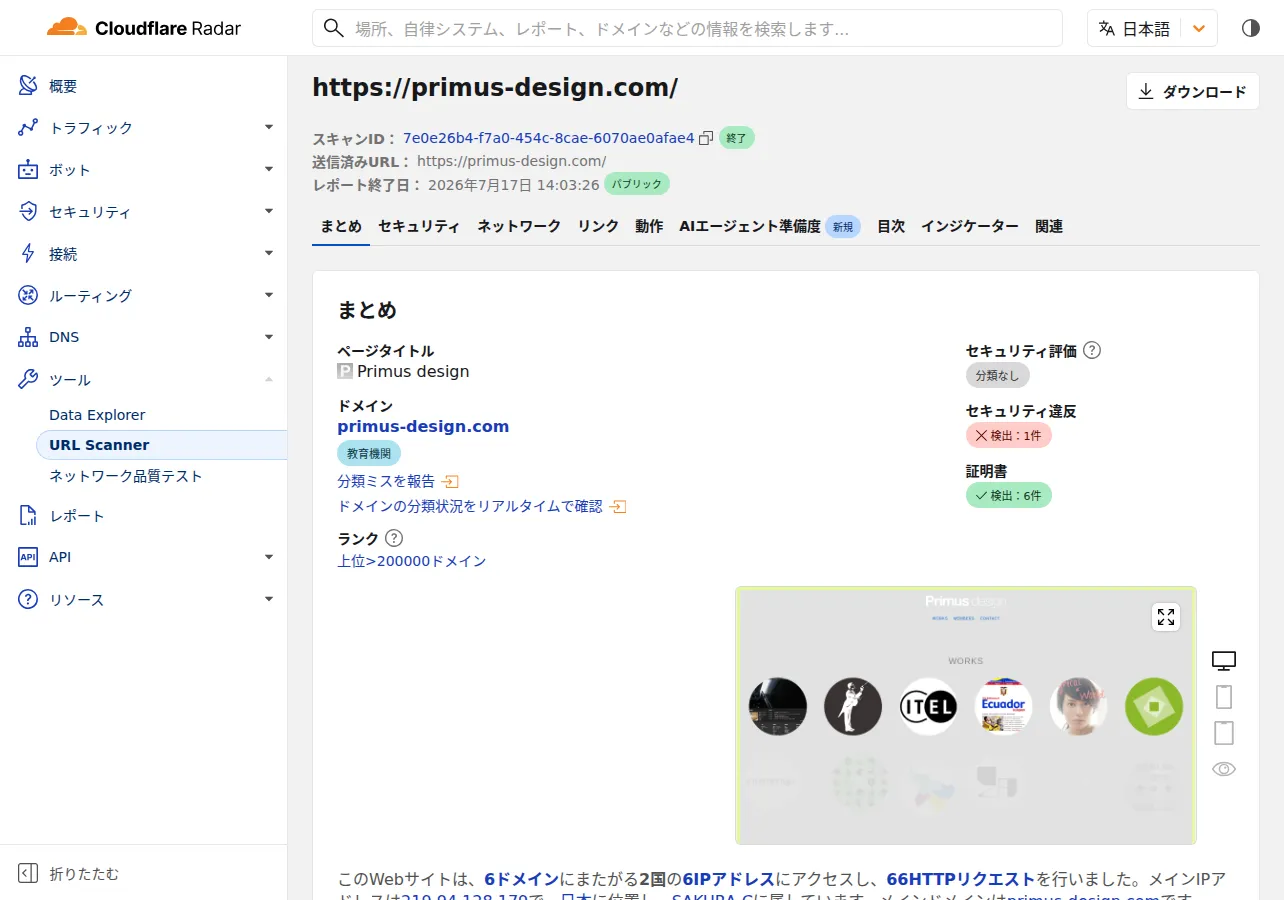Screen dimensions: 1284x900
Task: Open the 関連 tab
Action: tap(1049, 227)
